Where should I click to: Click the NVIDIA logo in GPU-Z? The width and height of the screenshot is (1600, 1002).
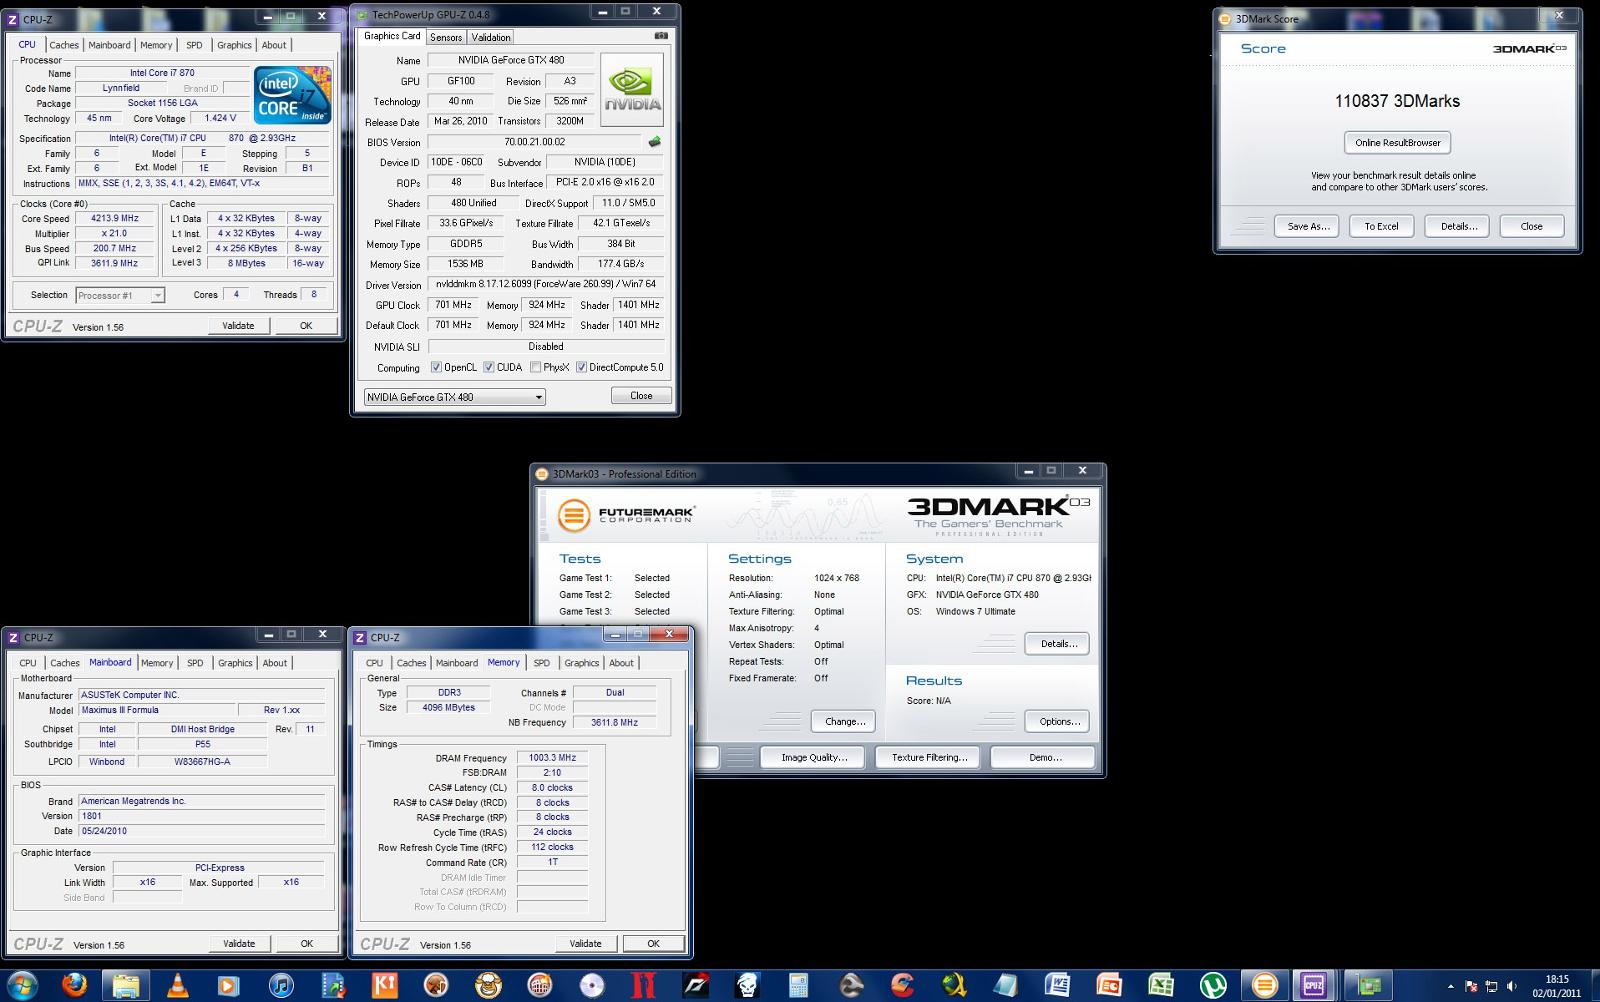click(x=632, y=90)
